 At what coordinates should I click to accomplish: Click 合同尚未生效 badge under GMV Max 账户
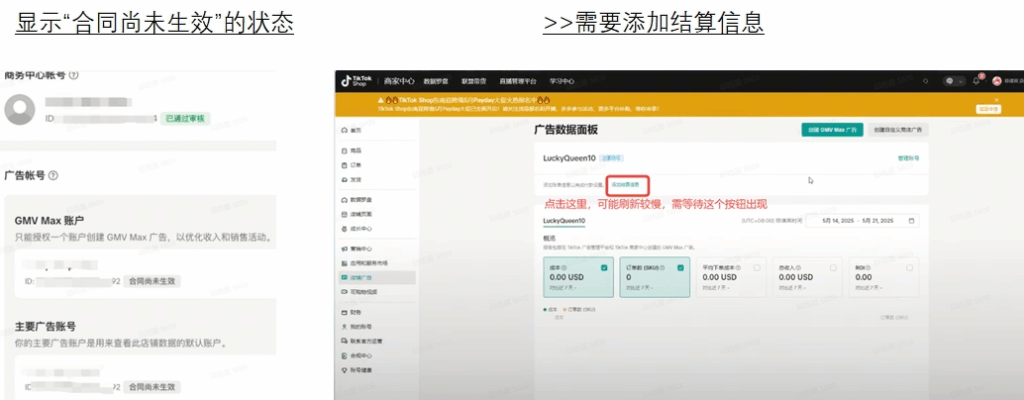click(x=152, y=281)
